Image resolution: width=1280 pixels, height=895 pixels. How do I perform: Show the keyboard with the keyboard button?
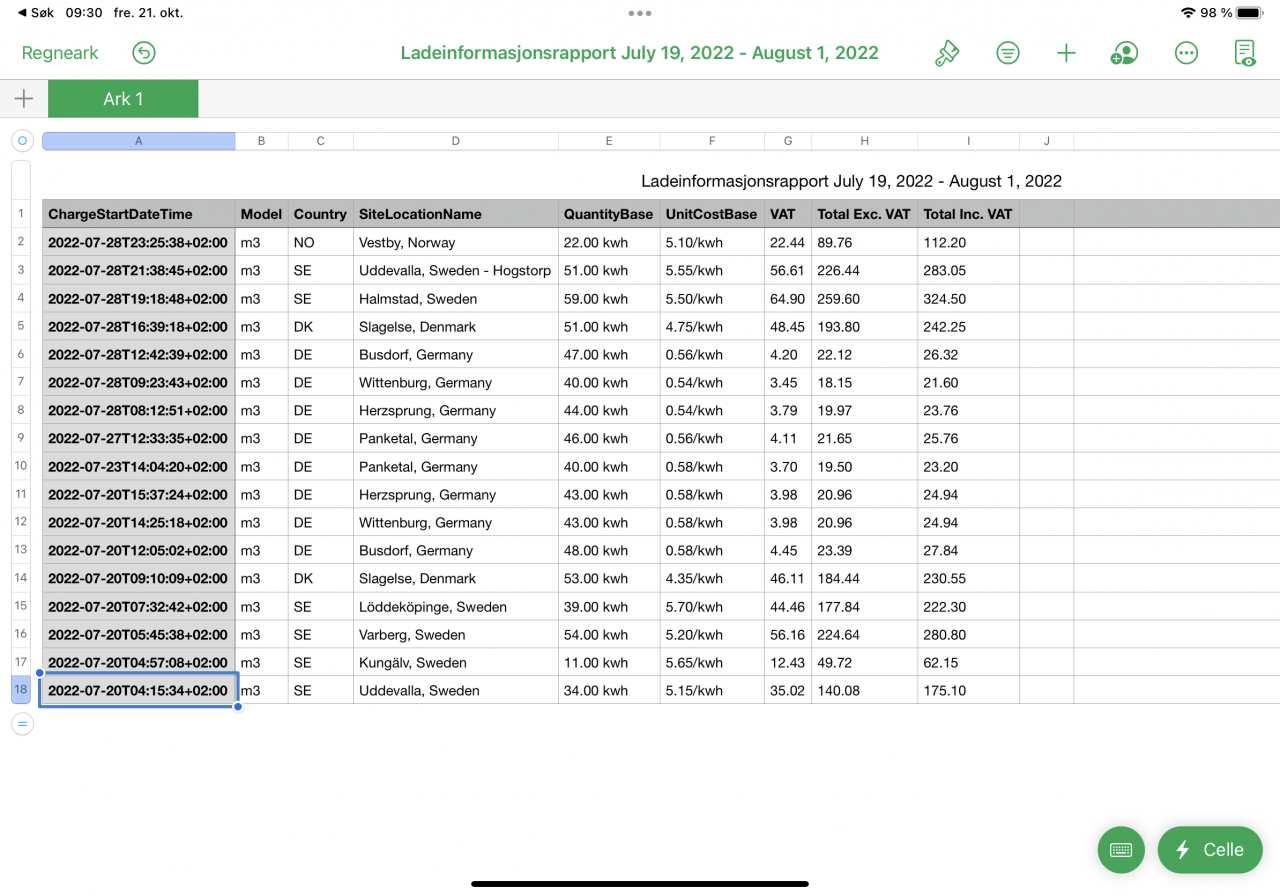coord(1121,850)
